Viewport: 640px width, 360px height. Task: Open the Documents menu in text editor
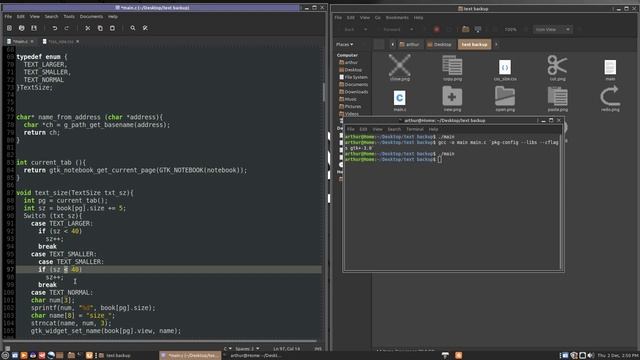point(91,17)
